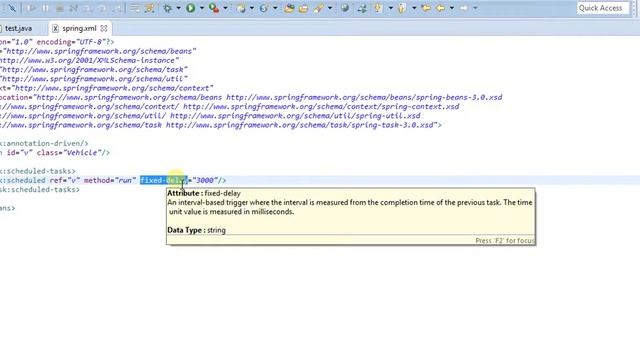The height and width of the screenshot is (360, 640).
Task: Click the Last Edit Location icon
Action: 426,8
